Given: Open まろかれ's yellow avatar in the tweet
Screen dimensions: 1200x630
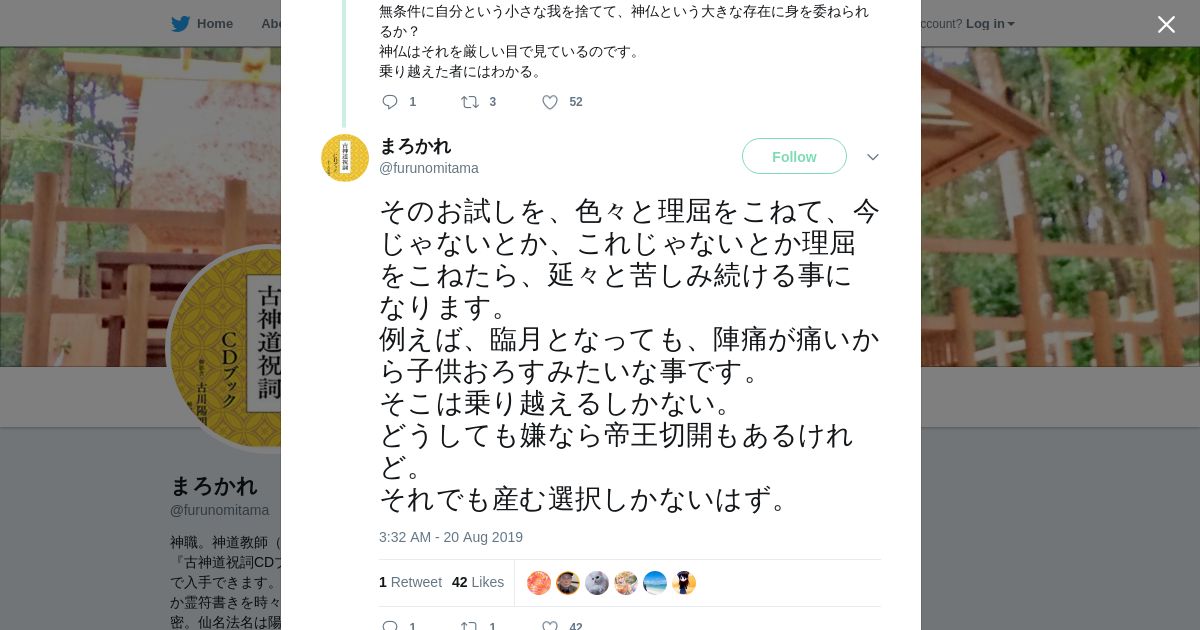Looking at the screenshot, I should click(345, 158).
